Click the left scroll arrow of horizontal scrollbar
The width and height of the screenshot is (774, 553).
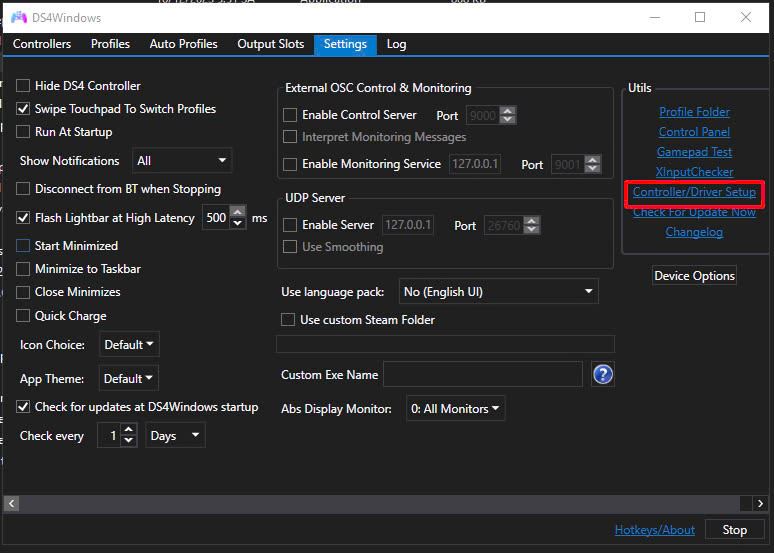pos(11,504)
